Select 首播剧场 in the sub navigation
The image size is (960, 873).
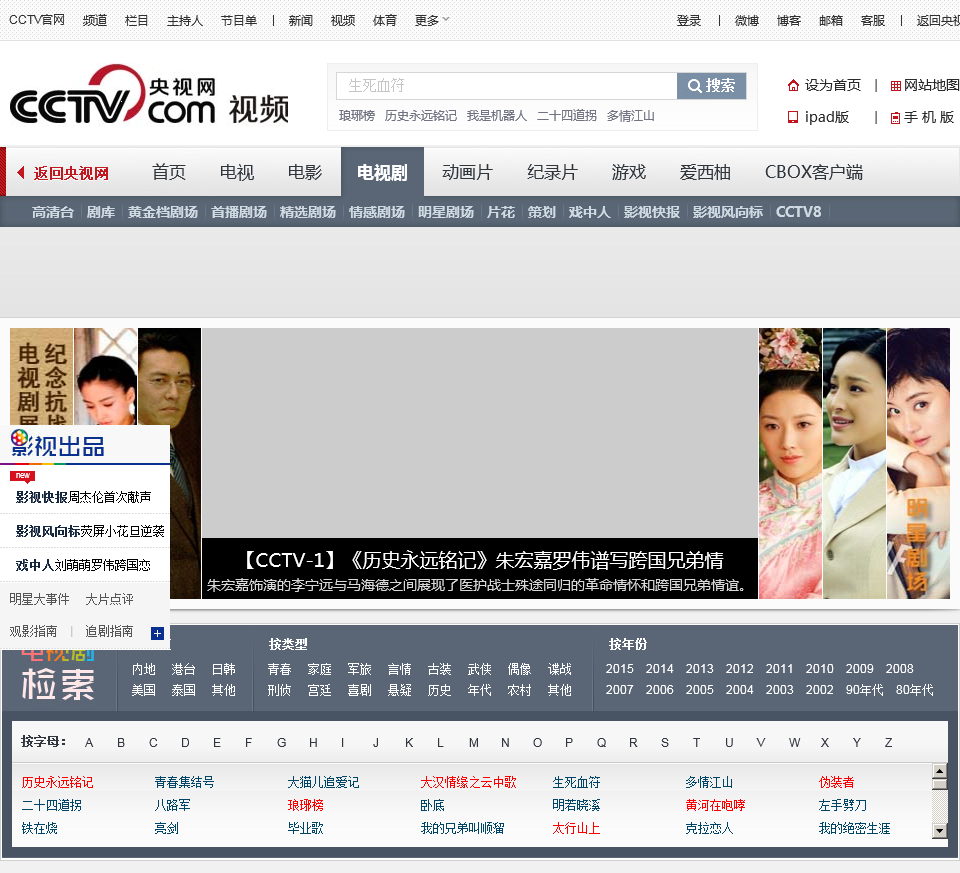[239, 212]
